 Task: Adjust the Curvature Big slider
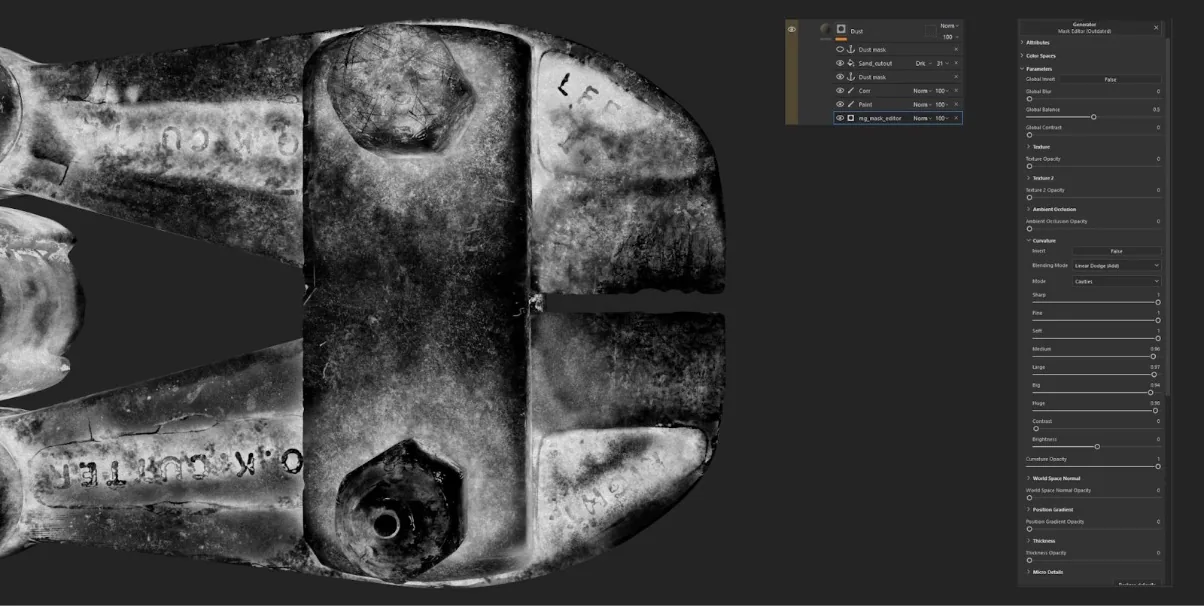click(1096, 392)
